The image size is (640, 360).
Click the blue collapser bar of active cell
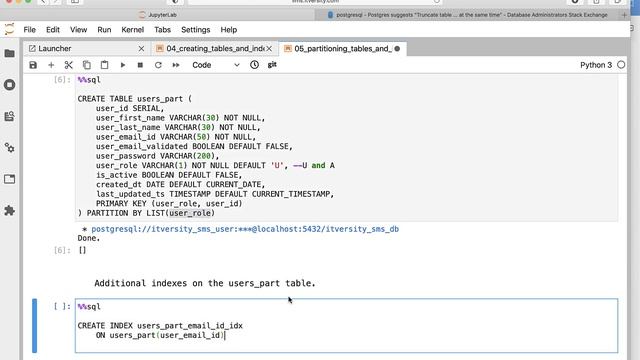[x=34, y=326]
